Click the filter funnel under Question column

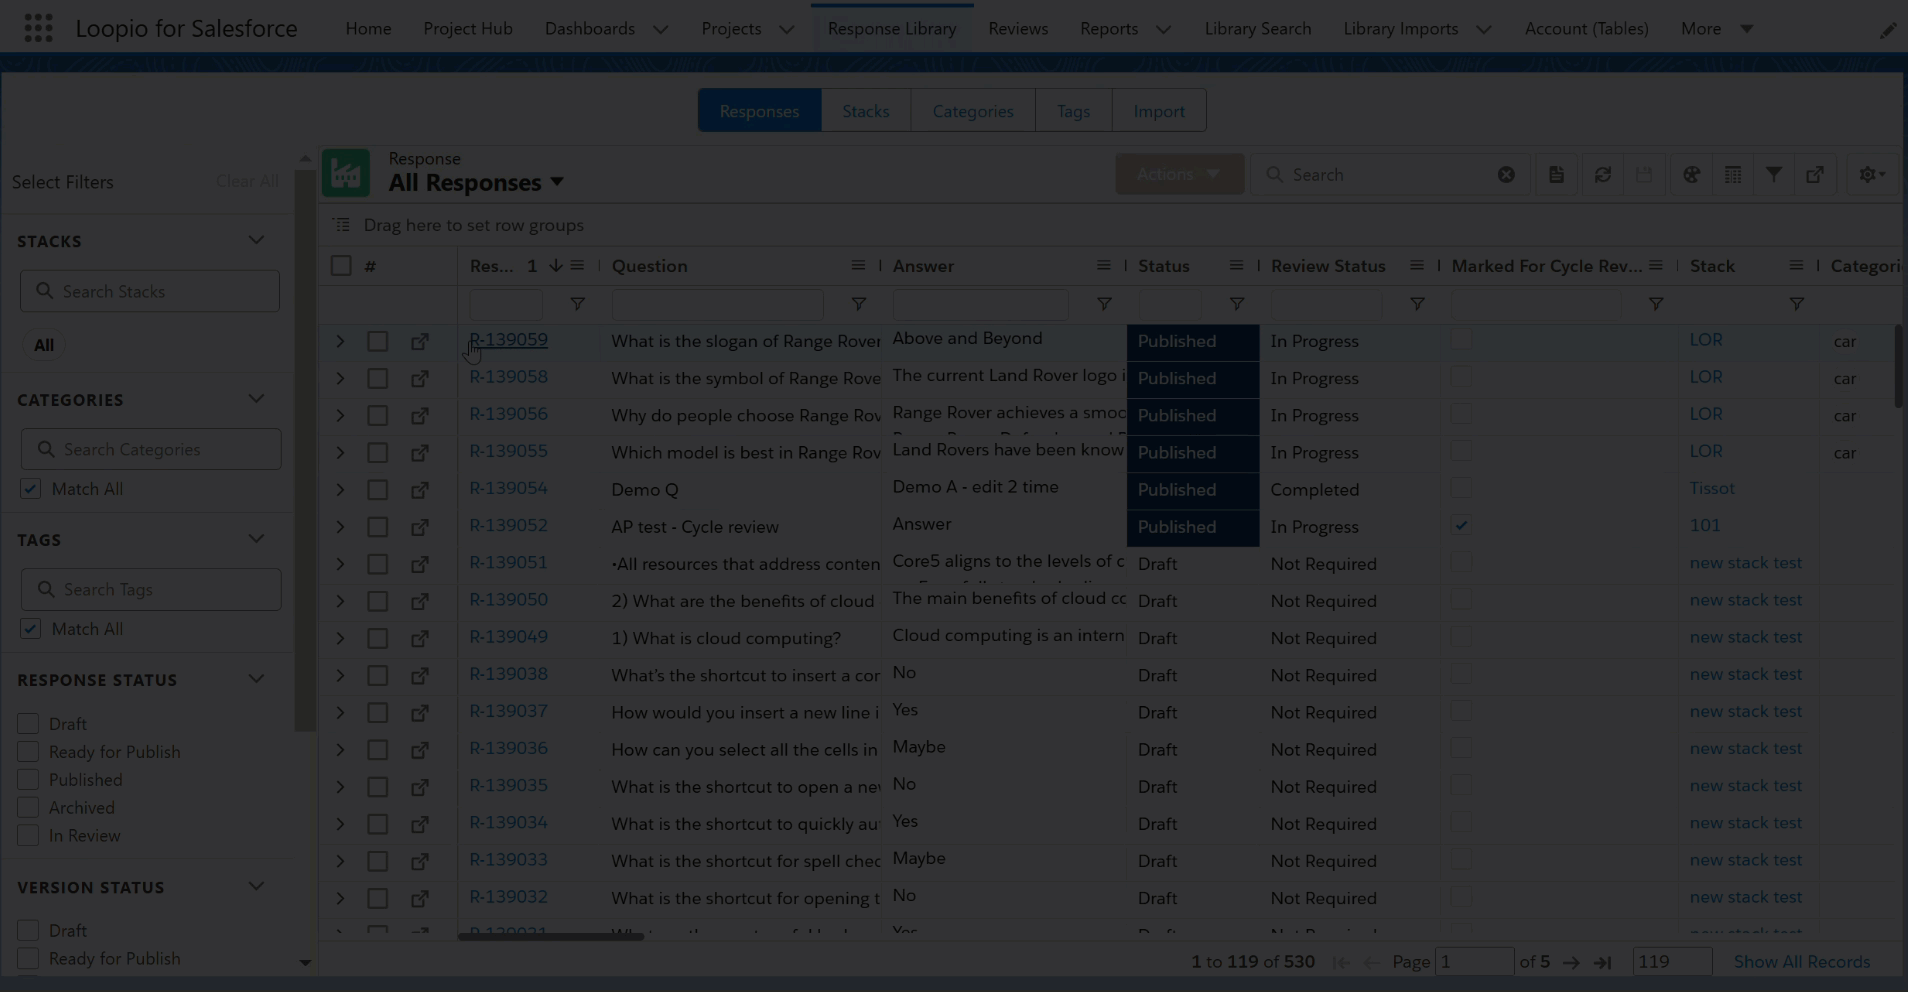[858, 304]
